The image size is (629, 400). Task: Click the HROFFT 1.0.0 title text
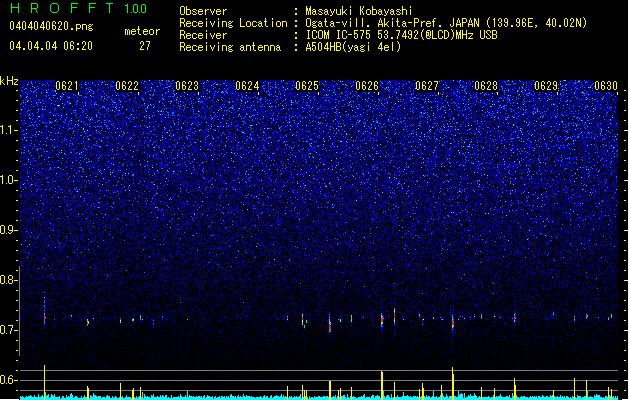pos(78,8)
